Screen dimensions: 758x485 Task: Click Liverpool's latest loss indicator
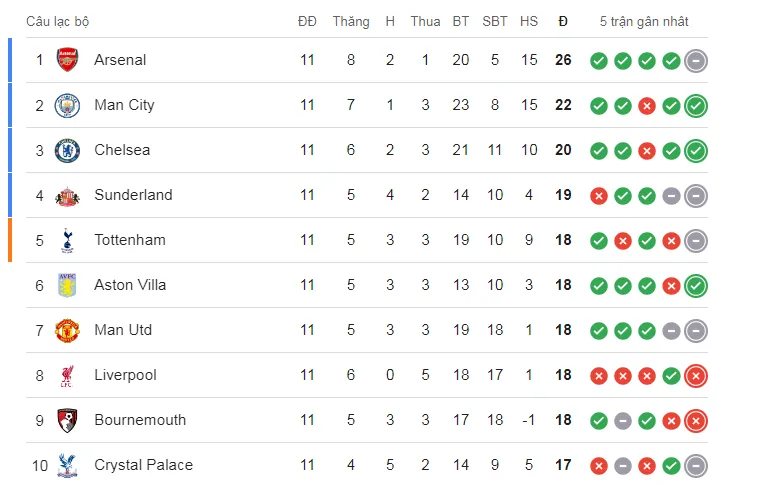coord(696,376)
